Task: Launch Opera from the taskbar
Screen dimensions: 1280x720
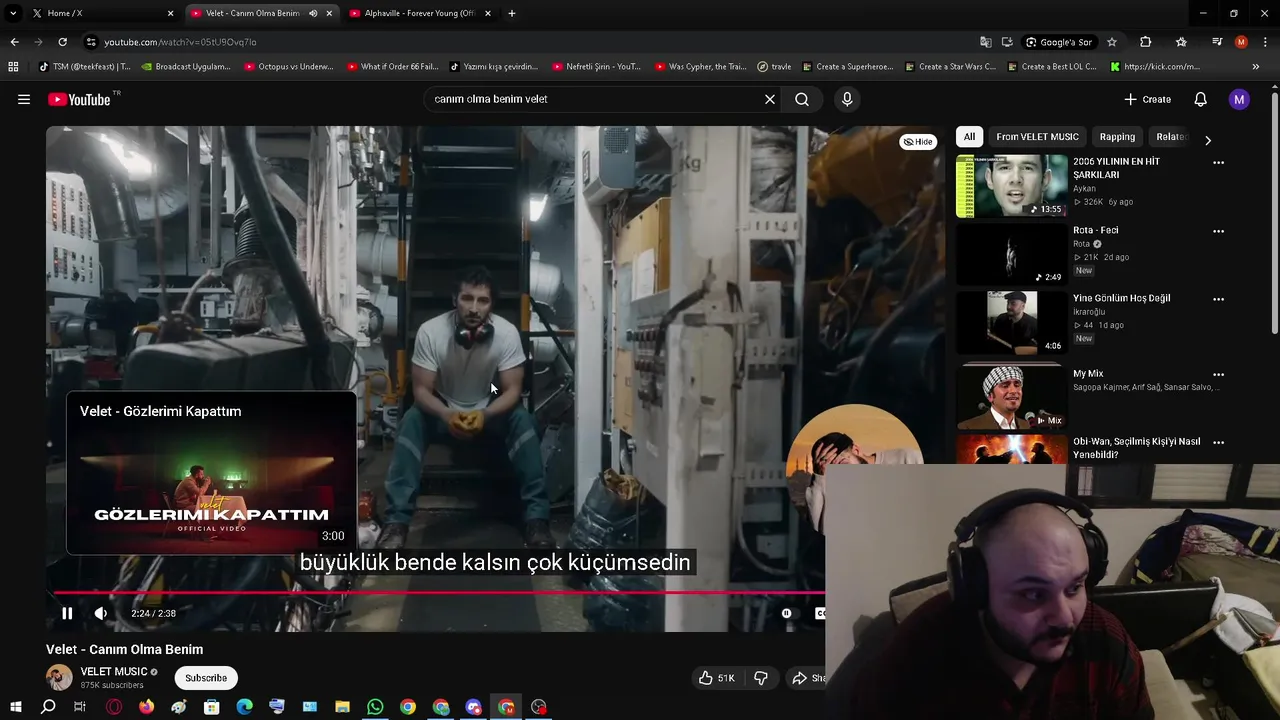Action: click(x=114, y=707)
